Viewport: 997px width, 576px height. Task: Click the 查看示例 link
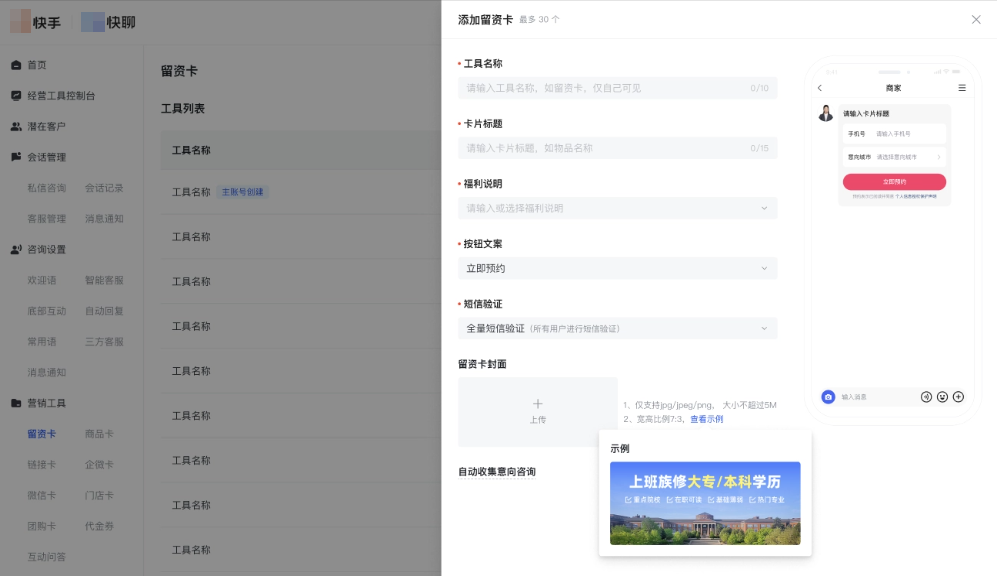click(708, 418)
